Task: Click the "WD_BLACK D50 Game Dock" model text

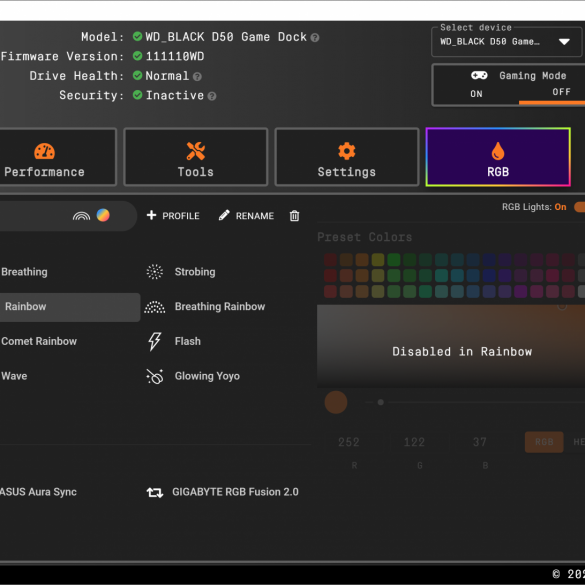Action: pos(226,37)
